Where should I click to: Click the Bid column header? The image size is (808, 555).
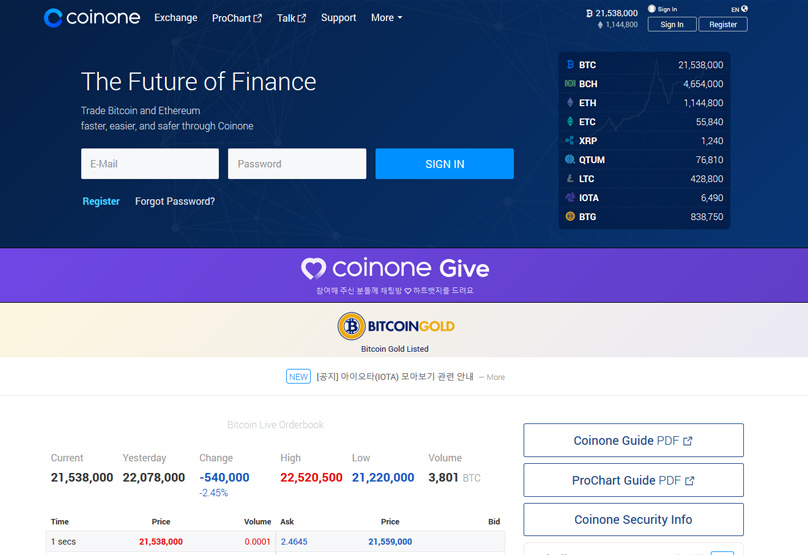(494, 522)
